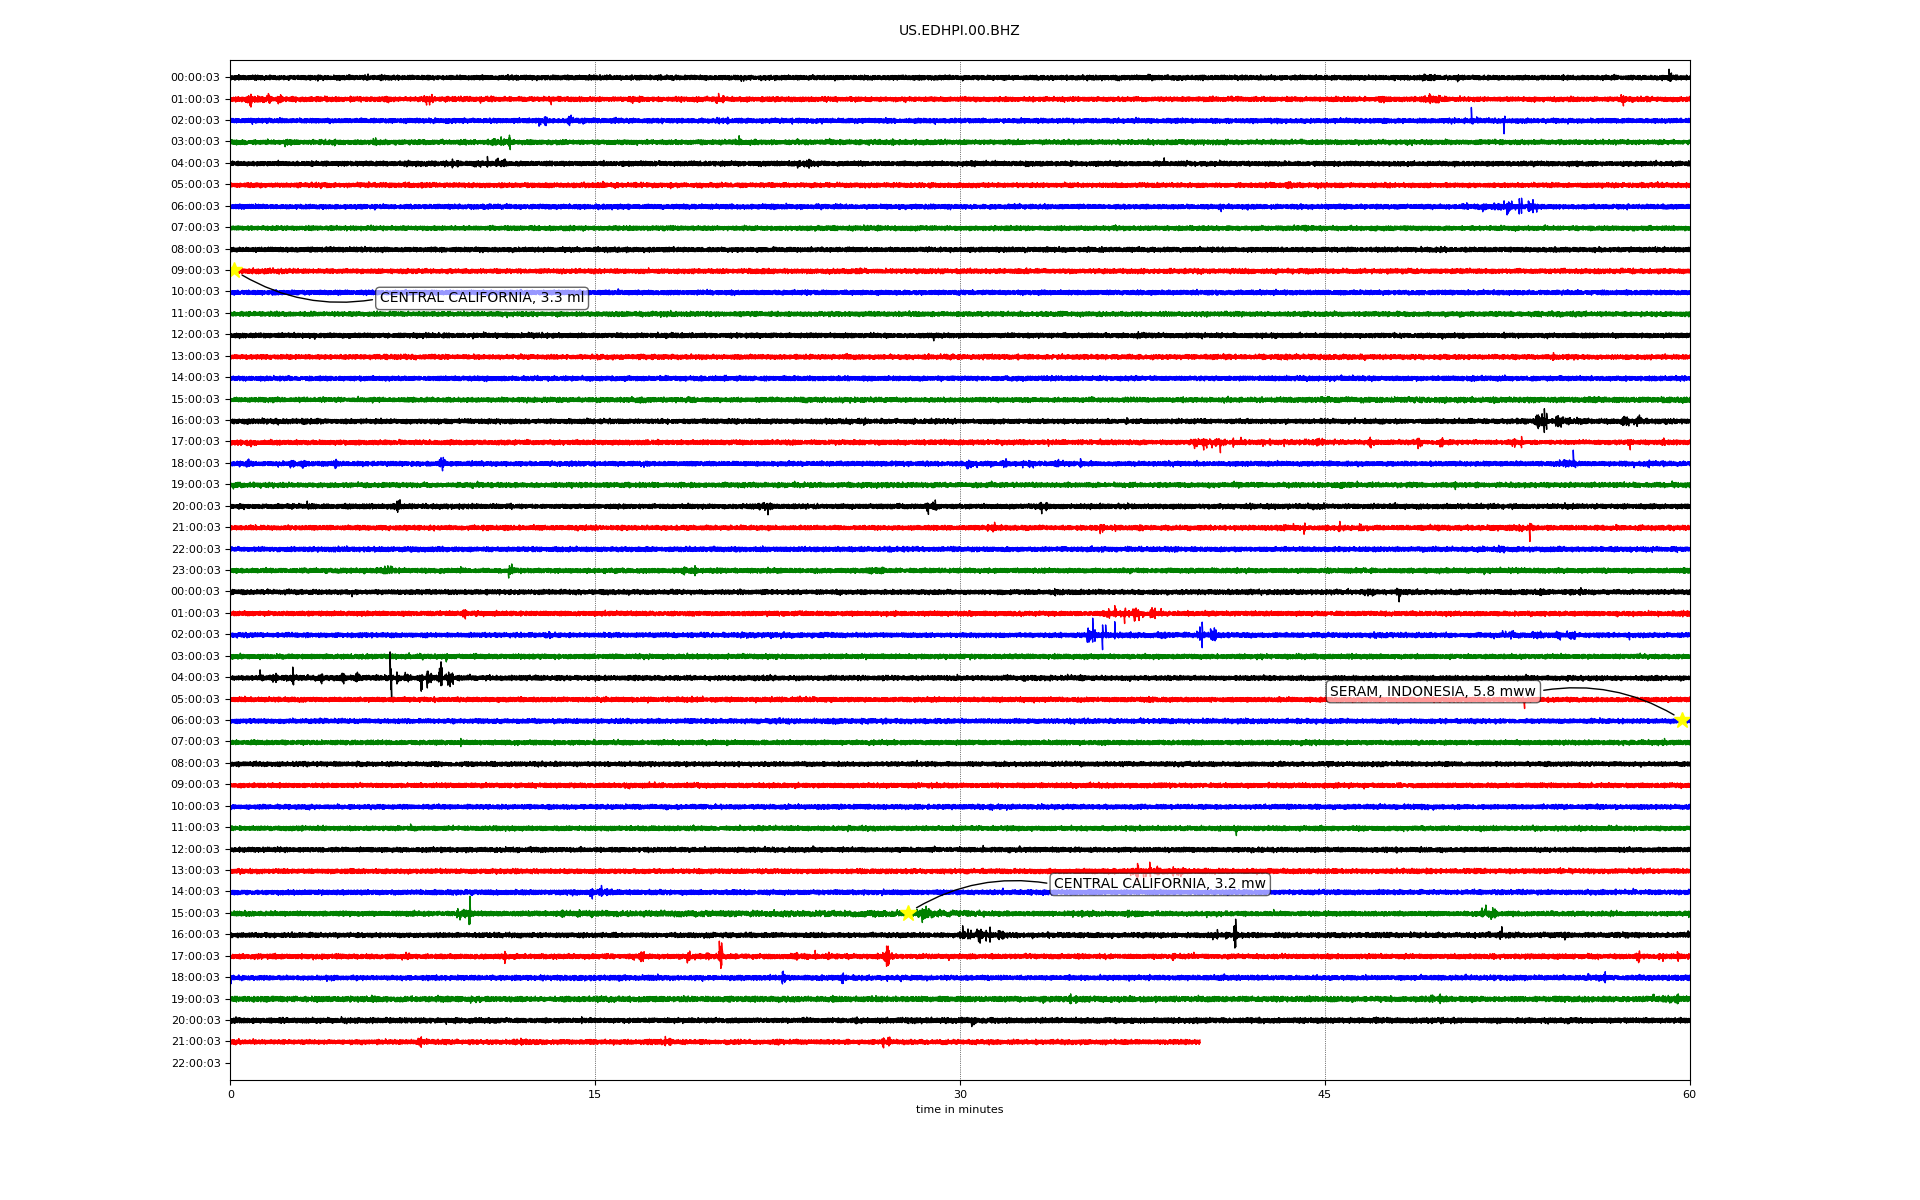1920x1200 pixels.
Task: Click the blue burst on 06:00:03 trace near top
Action: [1518, 207]
